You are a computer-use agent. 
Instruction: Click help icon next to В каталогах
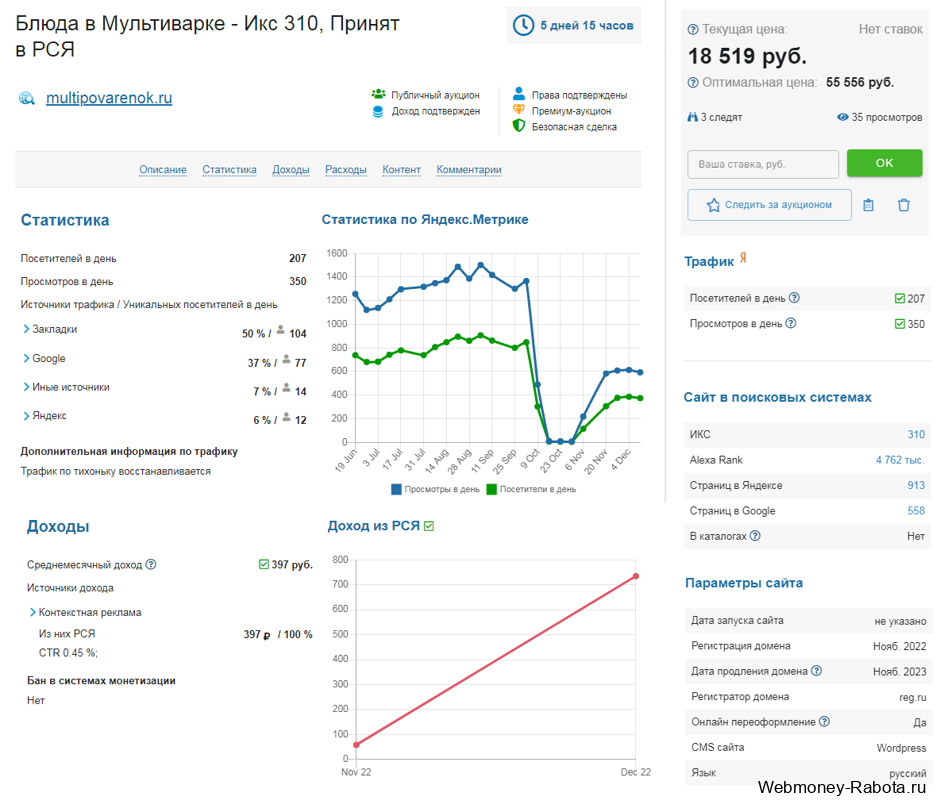(x=755, y=535)
